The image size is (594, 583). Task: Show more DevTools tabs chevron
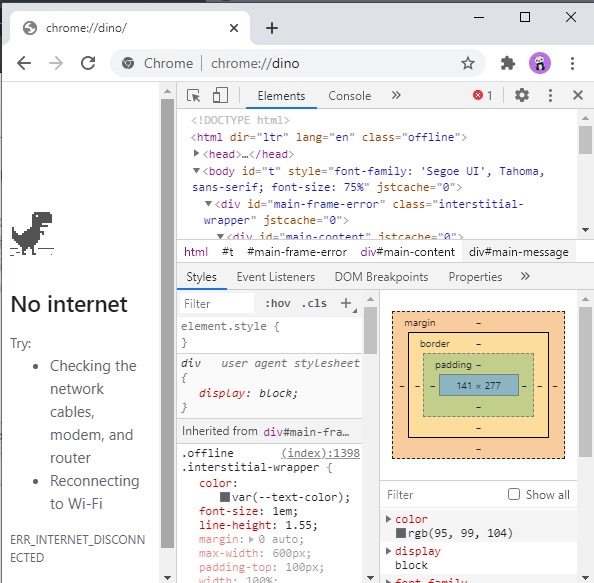pos(396,95)
